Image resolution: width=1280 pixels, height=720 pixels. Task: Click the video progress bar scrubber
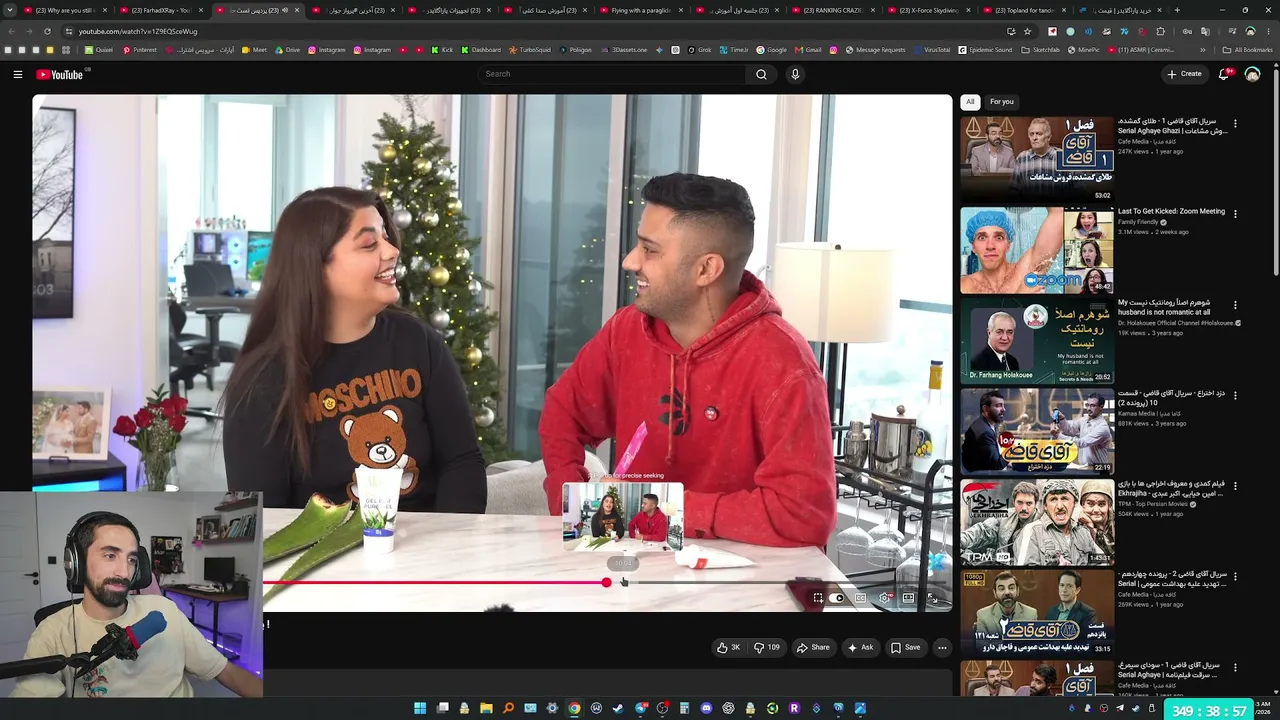[x=606, y=582]
